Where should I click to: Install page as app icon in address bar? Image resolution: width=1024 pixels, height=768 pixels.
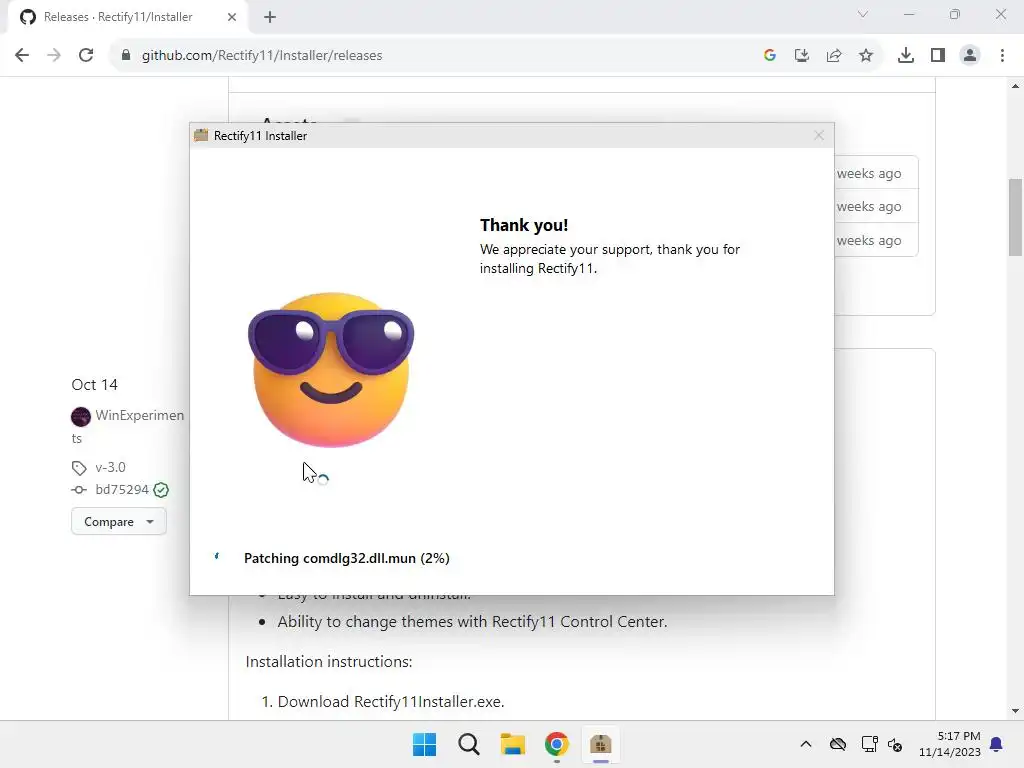802,56
